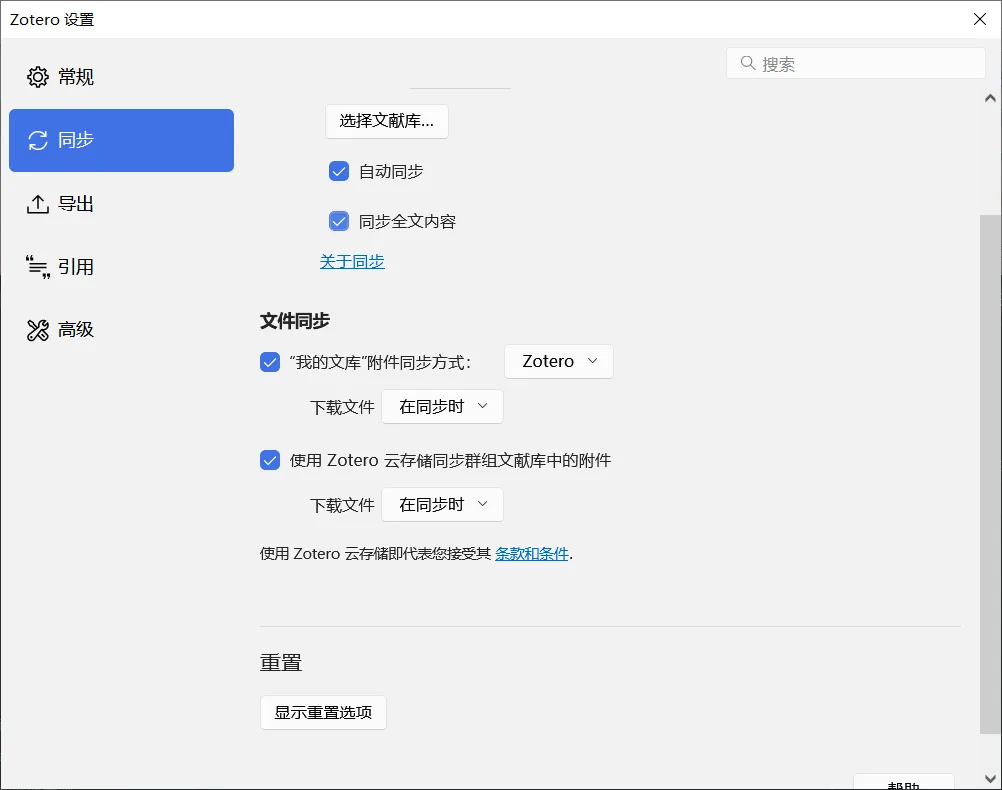Click the citation quote icon beside 引用
Screen dimensions: 1002x790
[x=38, y=267]
